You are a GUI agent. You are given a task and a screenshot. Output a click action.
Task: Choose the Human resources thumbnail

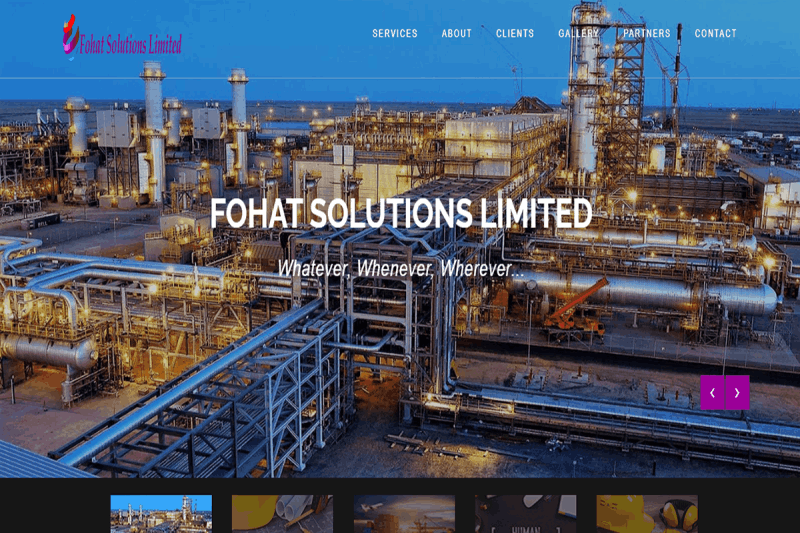point(526,514)
